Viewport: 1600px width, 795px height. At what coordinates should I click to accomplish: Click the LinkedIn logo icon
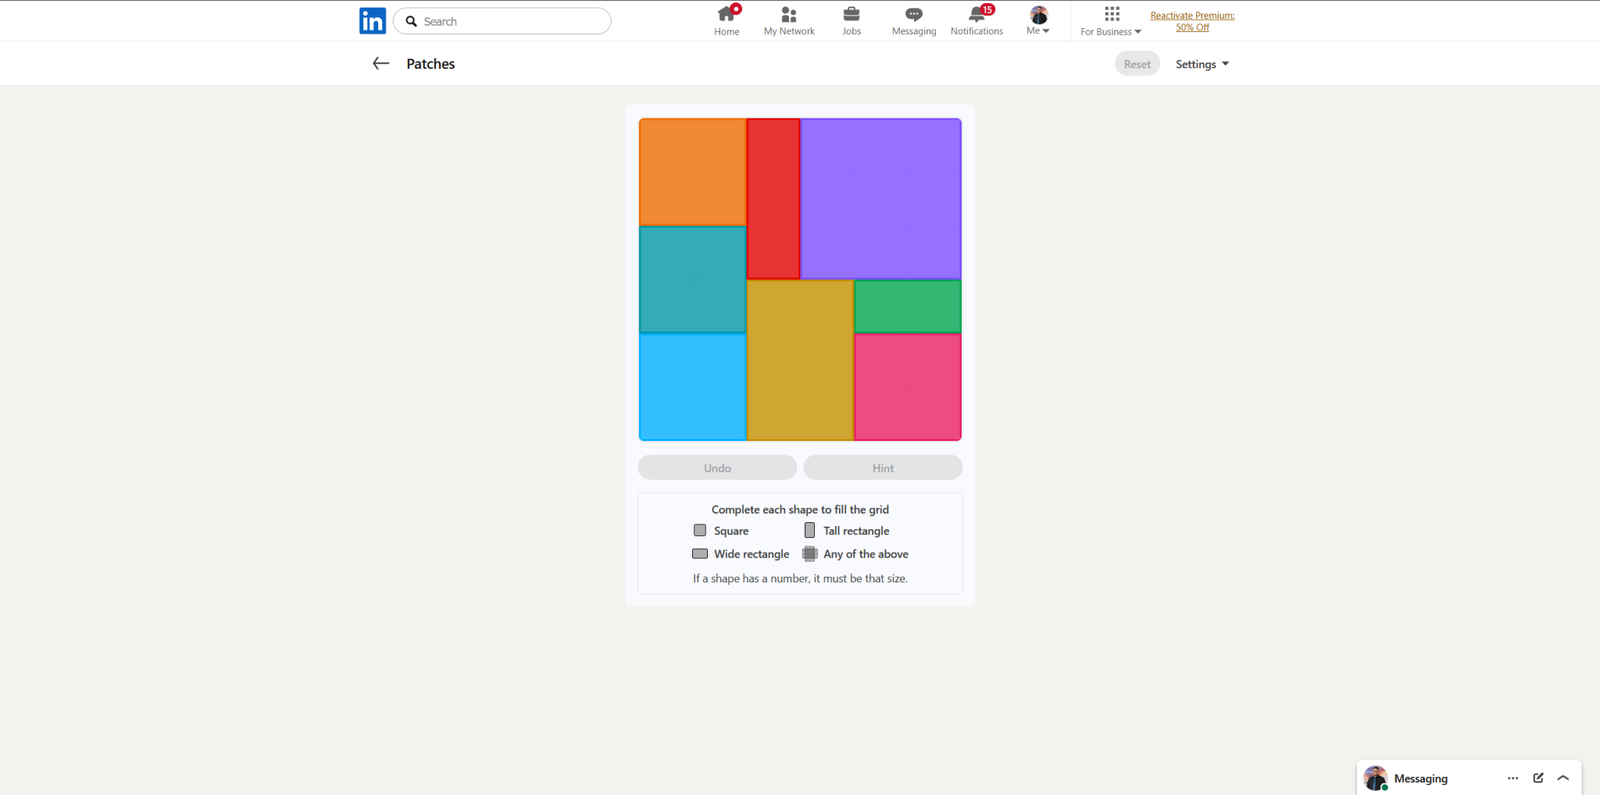pyautogui.click(x=372, y=21)
